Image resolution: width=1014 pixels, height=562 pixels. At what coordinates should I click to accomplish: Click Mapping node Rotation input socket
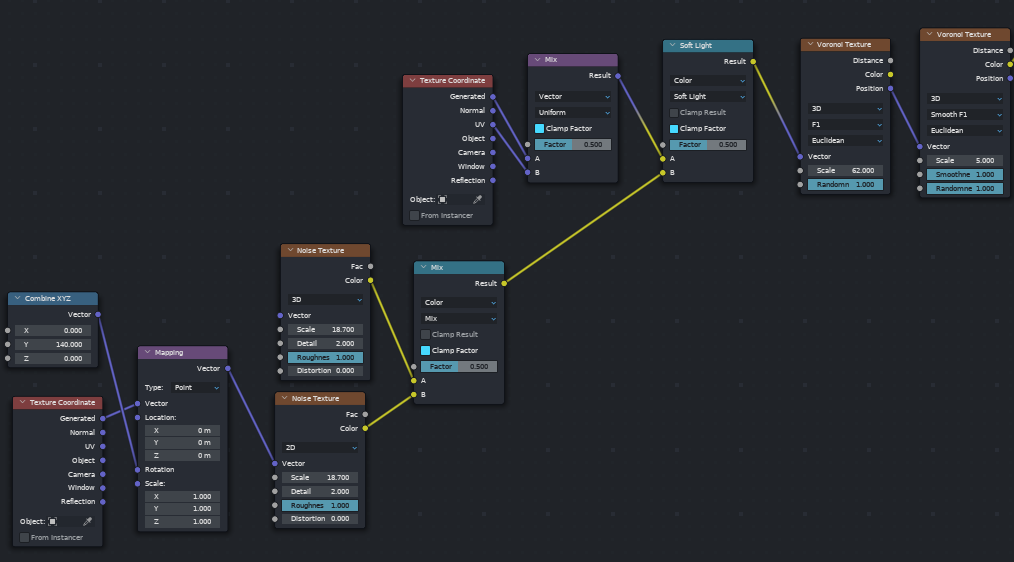point(138,470)
